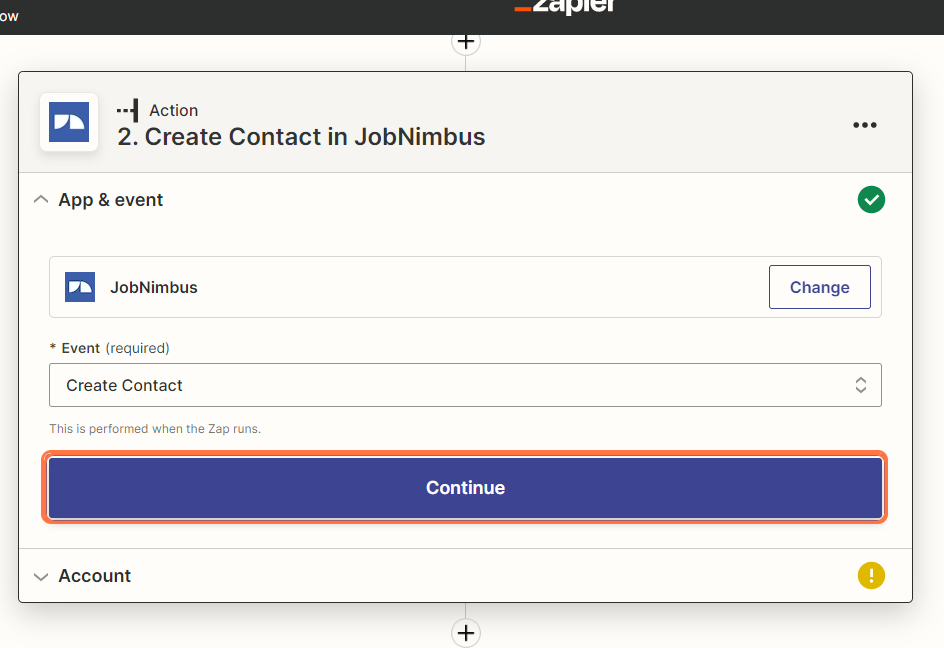944x648 pixels.
Task: Click the large JobNimbus icon in step header
Action: click(69, 122)
